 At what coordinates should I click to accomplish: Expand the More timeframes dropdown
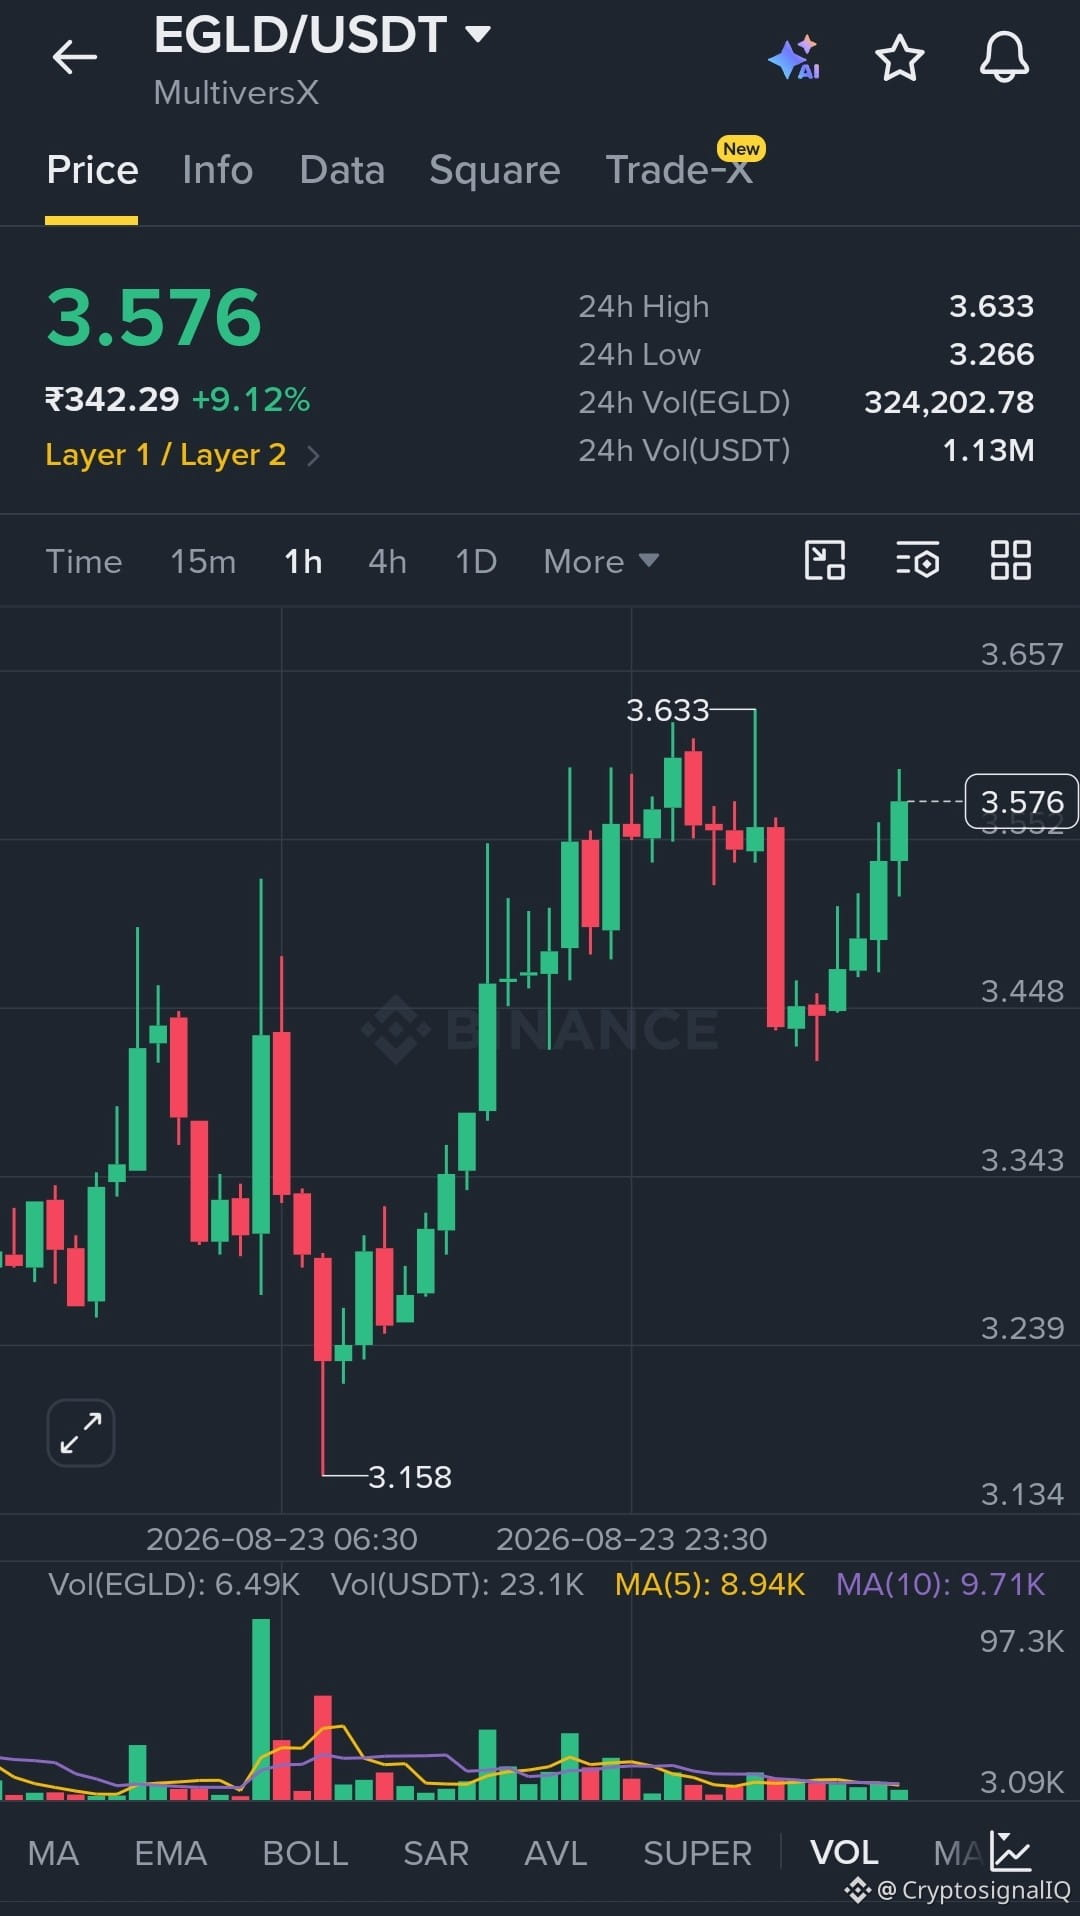click(601, 561)
